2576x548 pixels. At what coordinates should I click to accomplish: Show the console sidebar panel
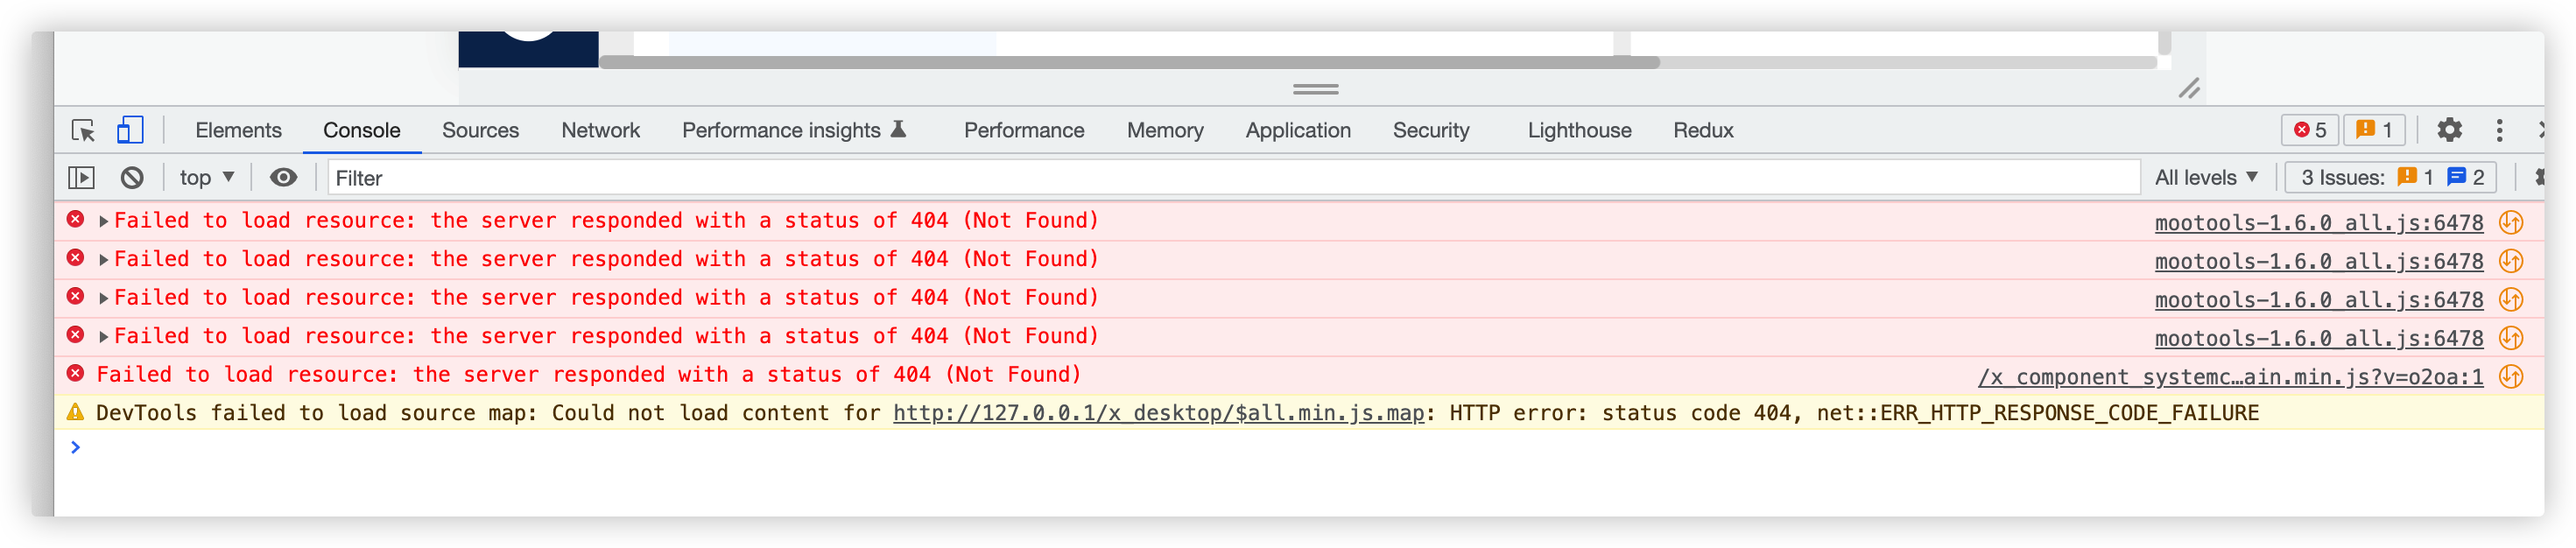coord(81,178)
